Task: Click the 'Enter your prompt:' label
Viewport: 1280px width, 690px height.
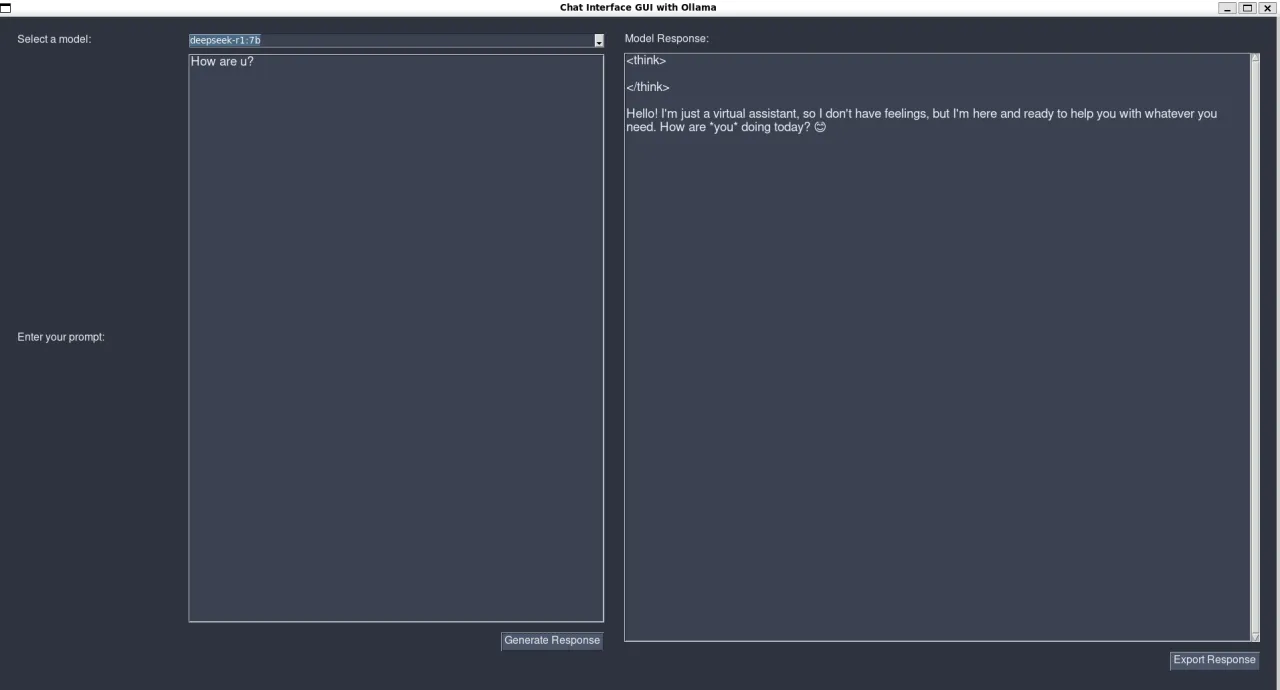Action: pos(61,337)
